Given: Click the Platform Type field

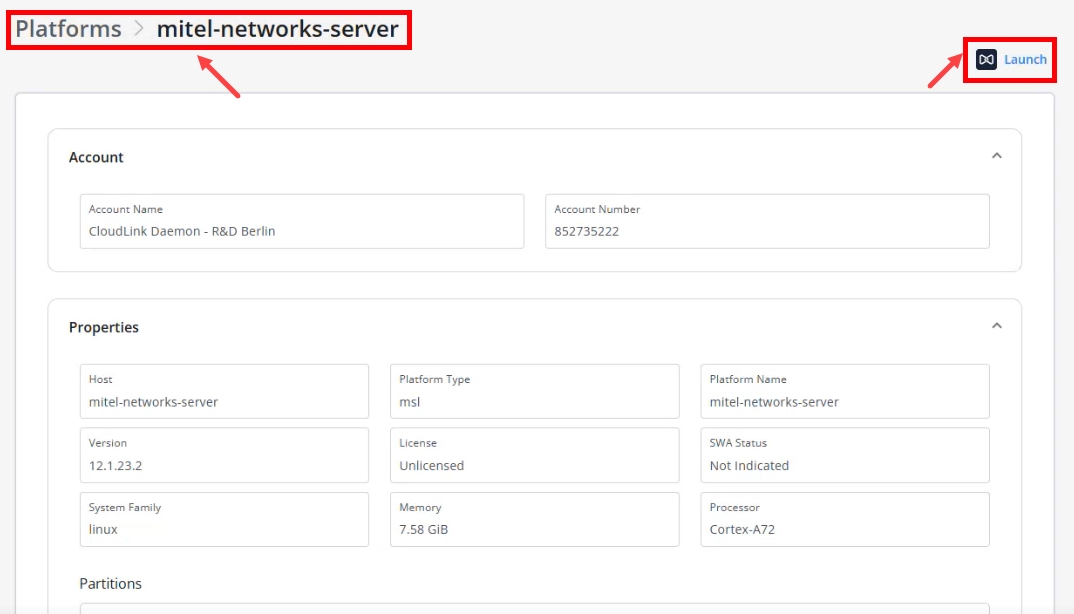Looking at the screenshot, I should point(534,391).
